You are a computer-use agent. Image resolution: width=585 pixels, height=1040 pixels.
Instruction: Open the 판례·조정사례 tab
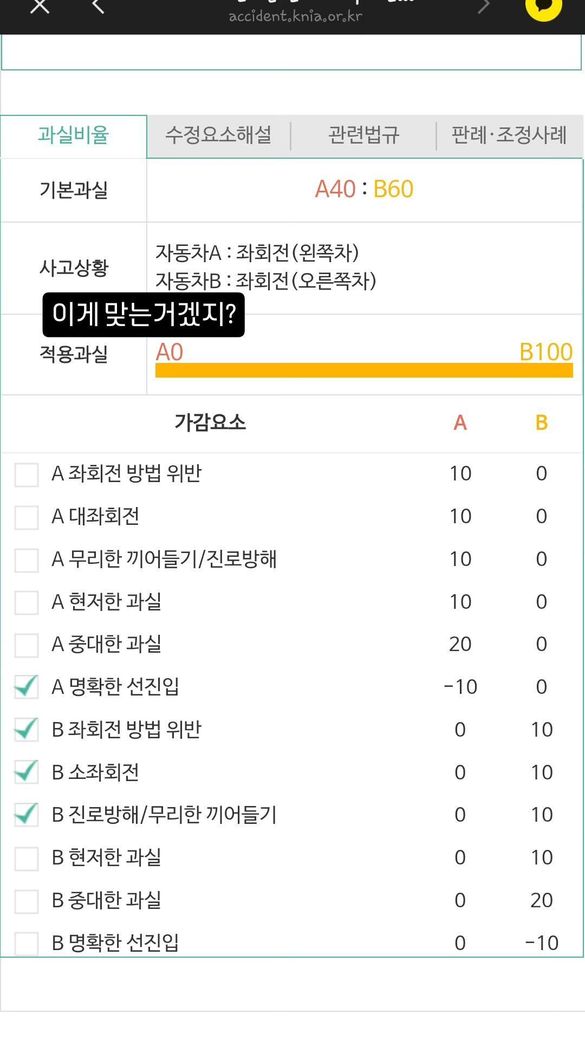pos(509,136)
